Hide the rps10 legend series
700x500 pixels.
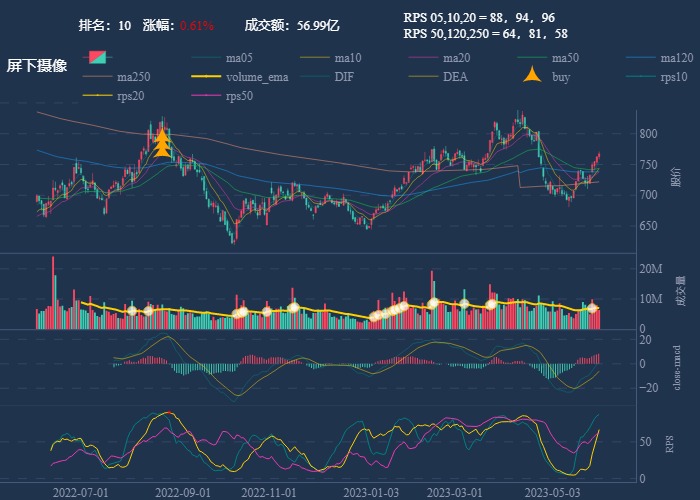click(x=675, y=77)
